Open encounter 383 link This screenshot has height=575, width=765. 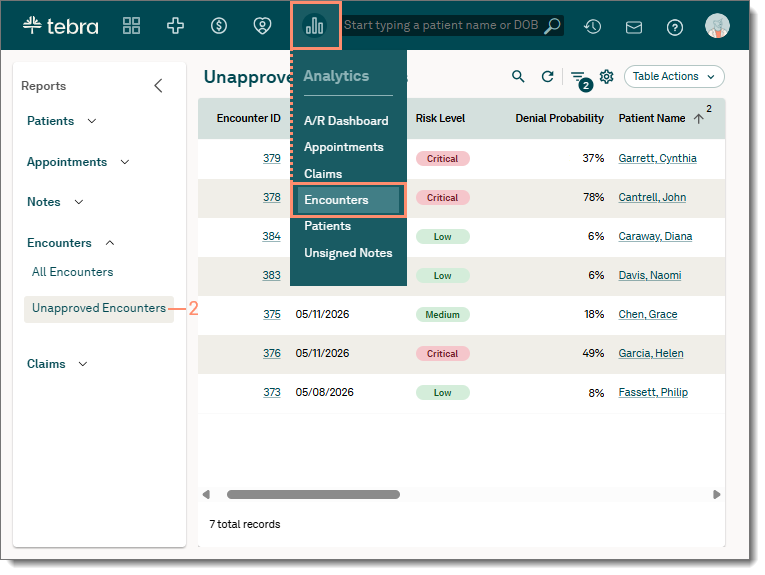coord(271,275)
